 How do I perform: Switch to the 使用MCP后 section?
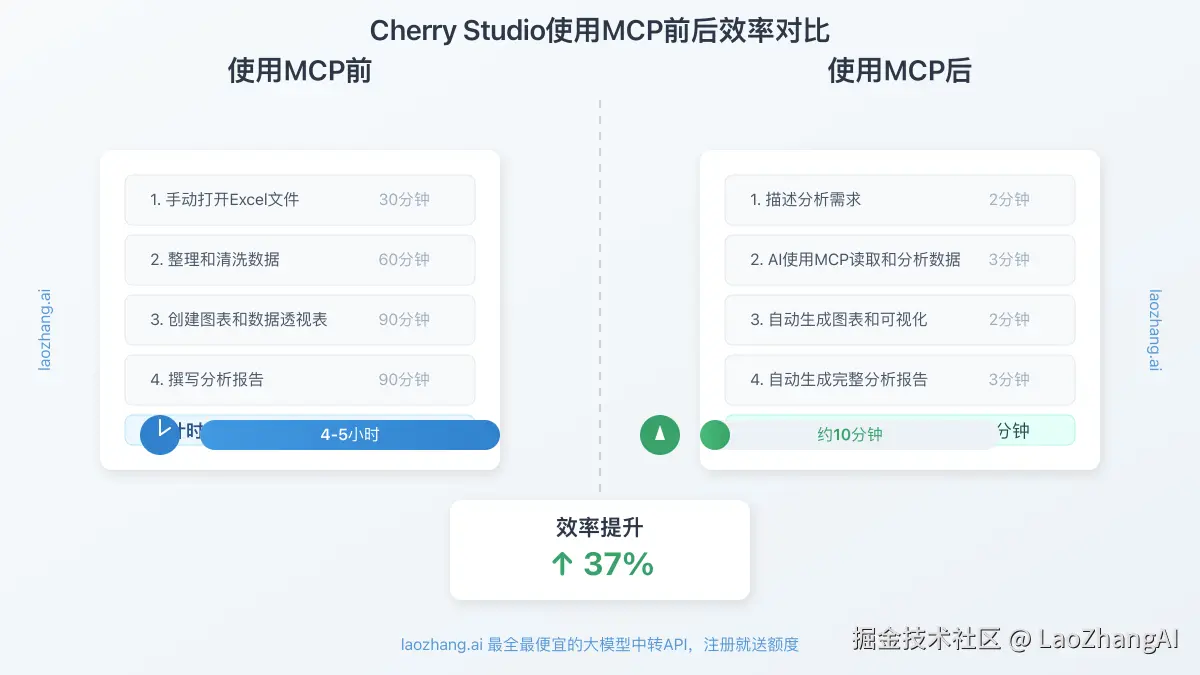(x=898, y=70)
